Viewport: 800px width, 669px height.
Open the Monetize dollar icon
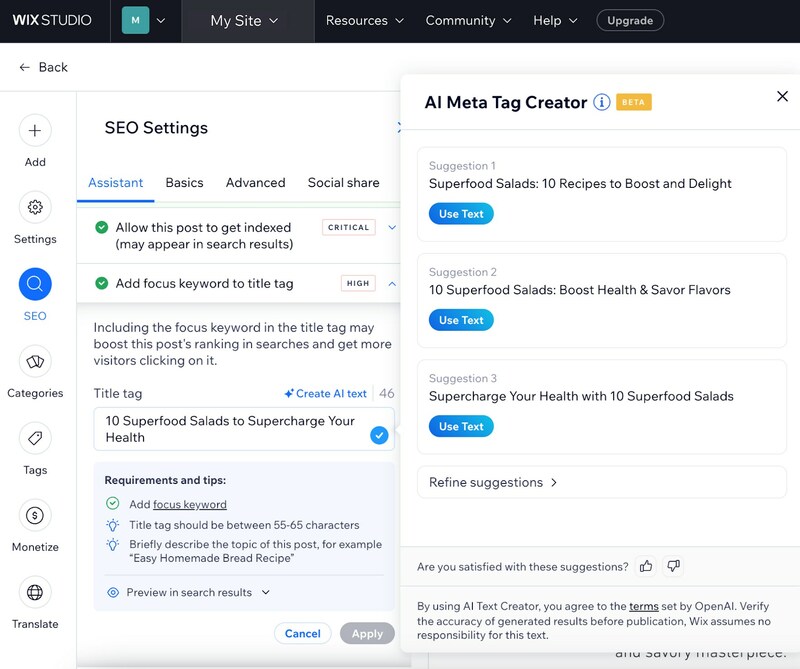(x=35, y=515)
